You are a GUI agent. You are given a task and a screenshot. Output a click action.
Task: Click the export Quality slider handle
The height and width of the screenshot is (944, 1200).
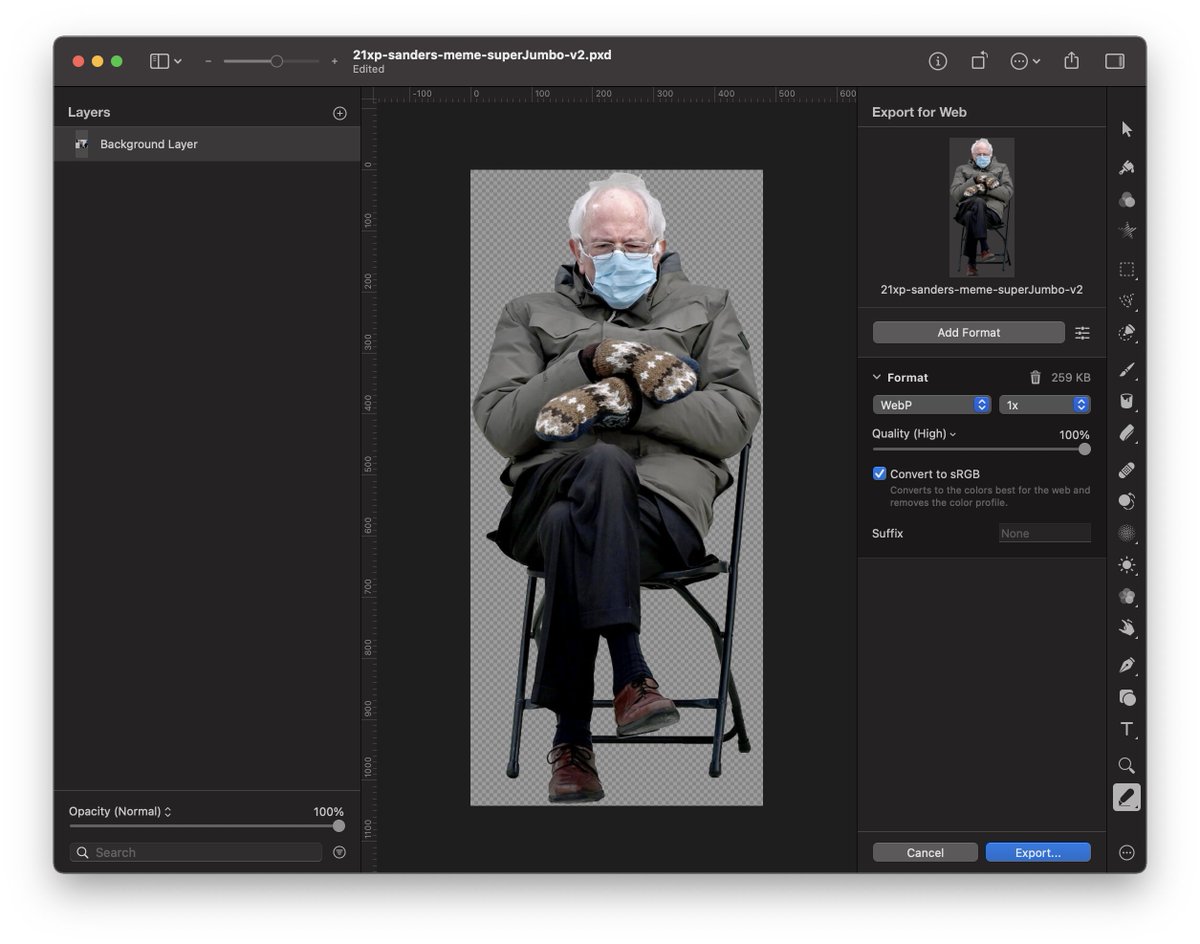point(1084,450)
